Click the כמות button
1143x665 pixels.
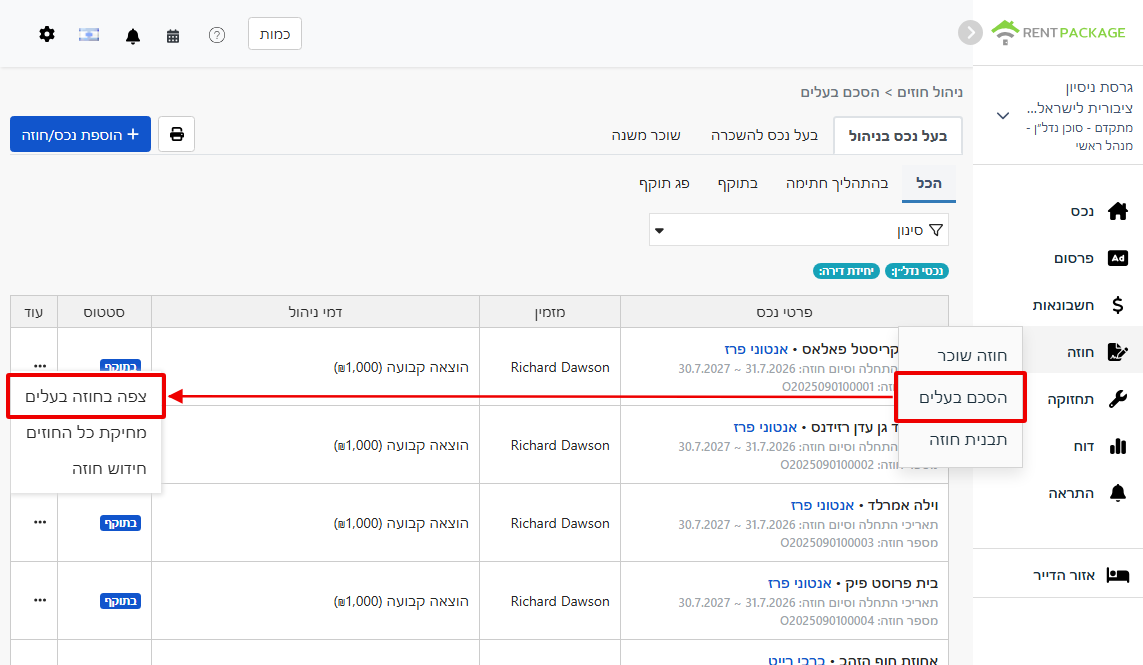tap(275, 34)
